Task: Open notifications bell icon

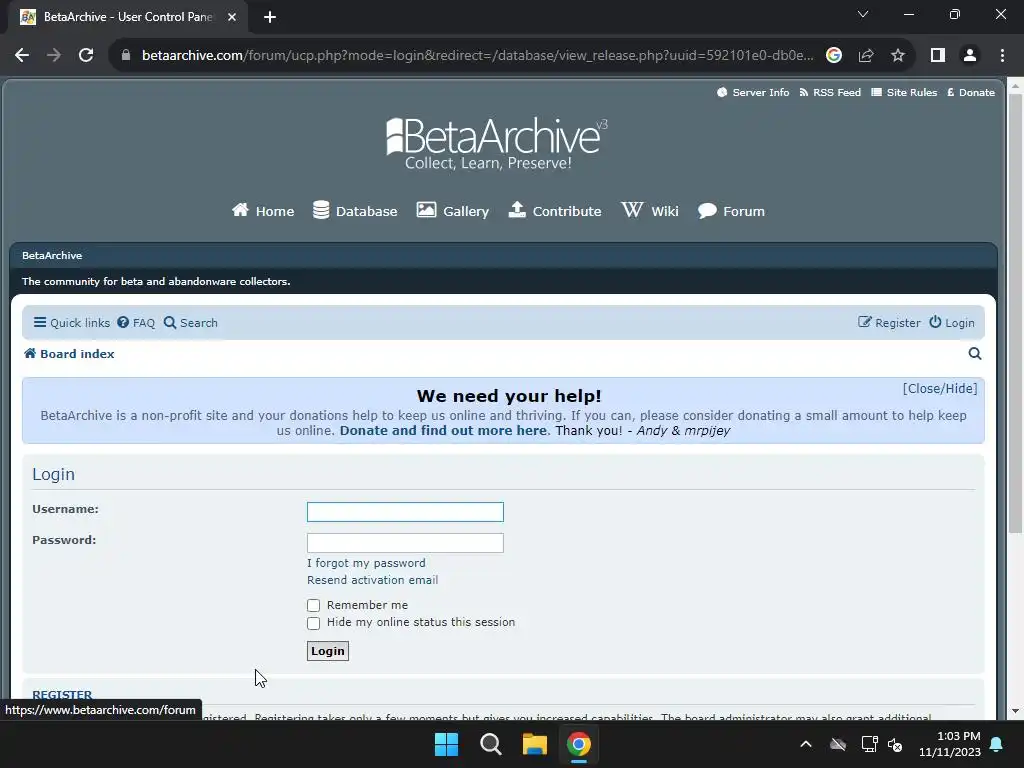Action: pyautogui.click(x=997, y=744)
